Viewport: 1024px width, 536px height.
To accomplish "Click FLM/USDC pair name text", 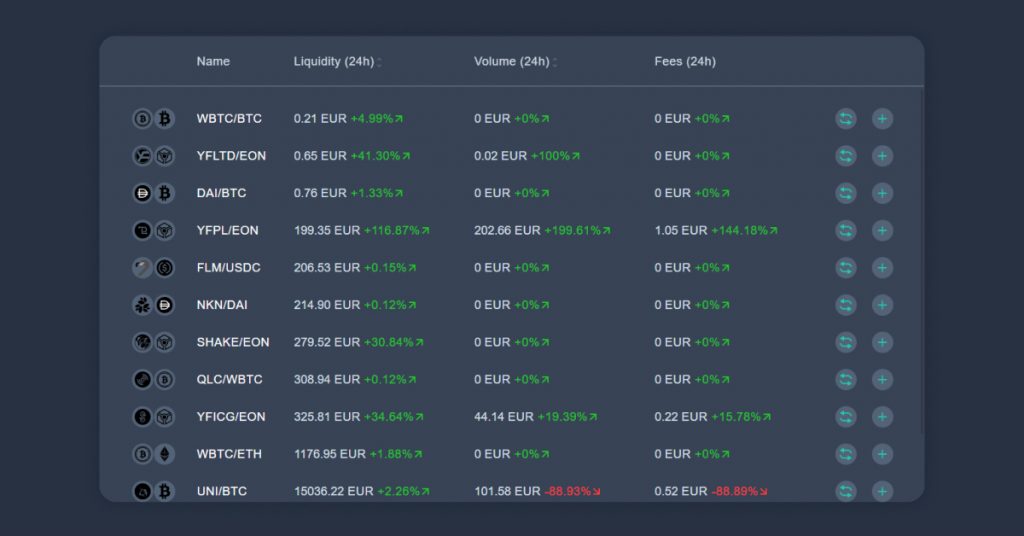I will tap(229, 268).
